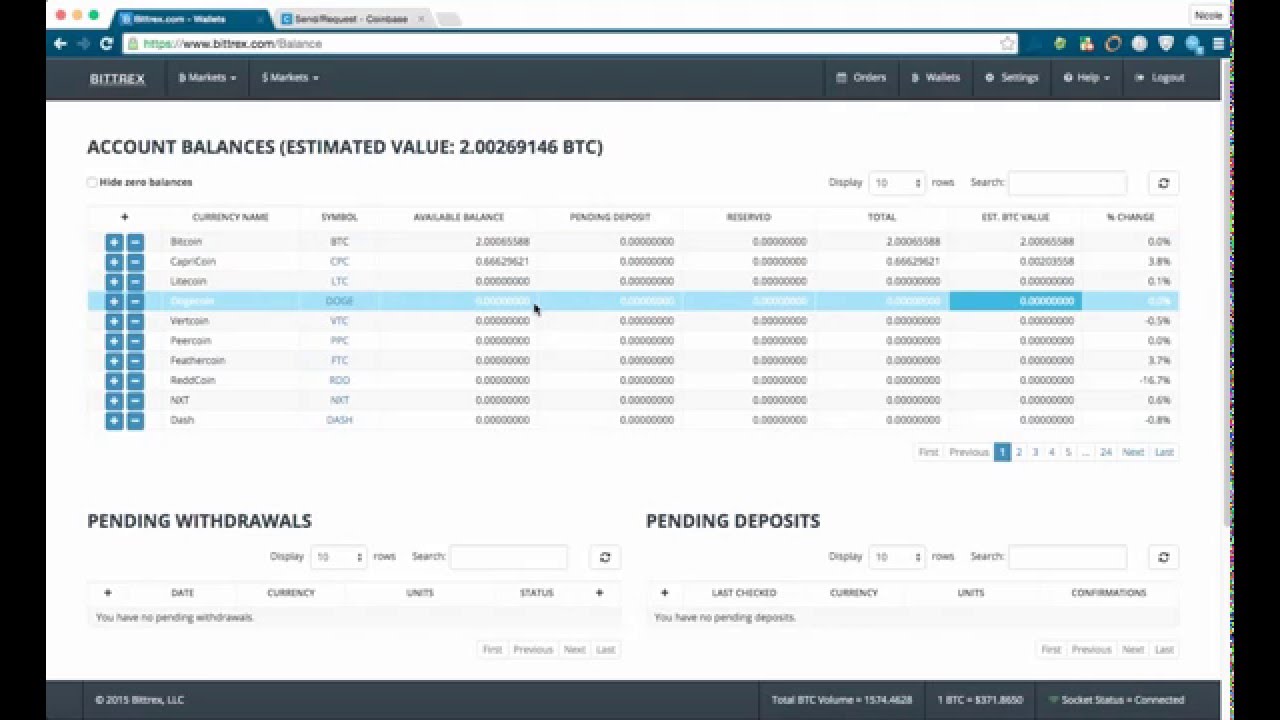Image resolution: width=1280 pixels, height=720 pixels.
Task: Click the Socket Status Connected indicator
Action: [x=1116, y=700]
